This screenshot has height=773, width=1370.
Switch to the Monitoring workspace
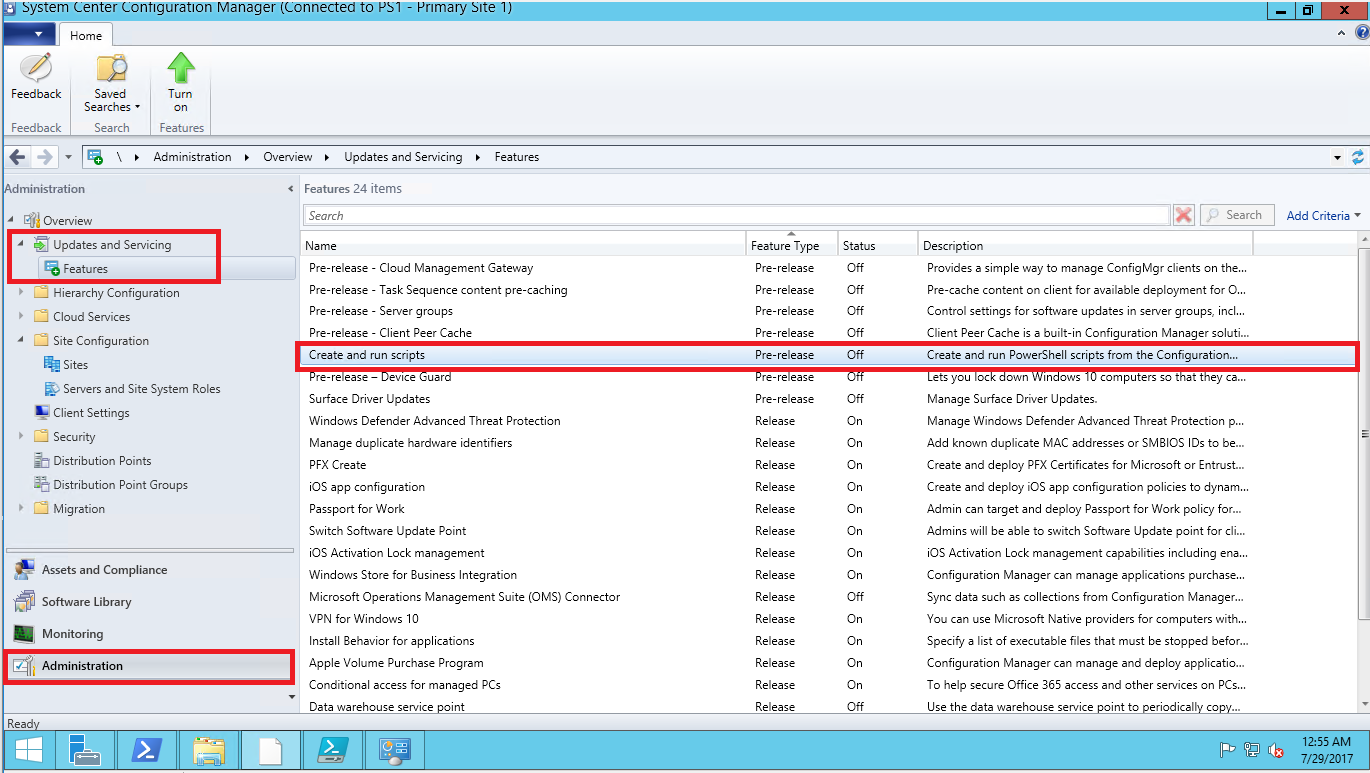pyautogui.click(x=150, y=633)
